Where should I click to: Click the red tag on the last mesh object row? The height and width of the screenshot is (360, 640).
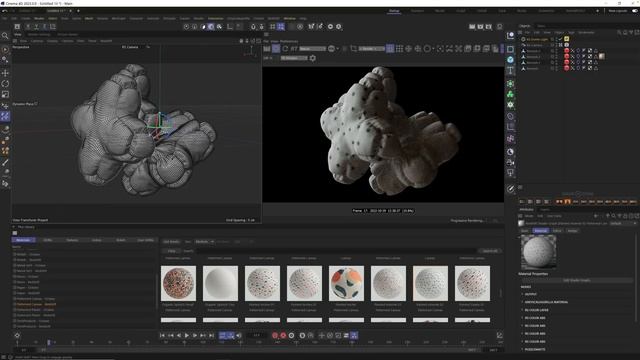point(567,68)
